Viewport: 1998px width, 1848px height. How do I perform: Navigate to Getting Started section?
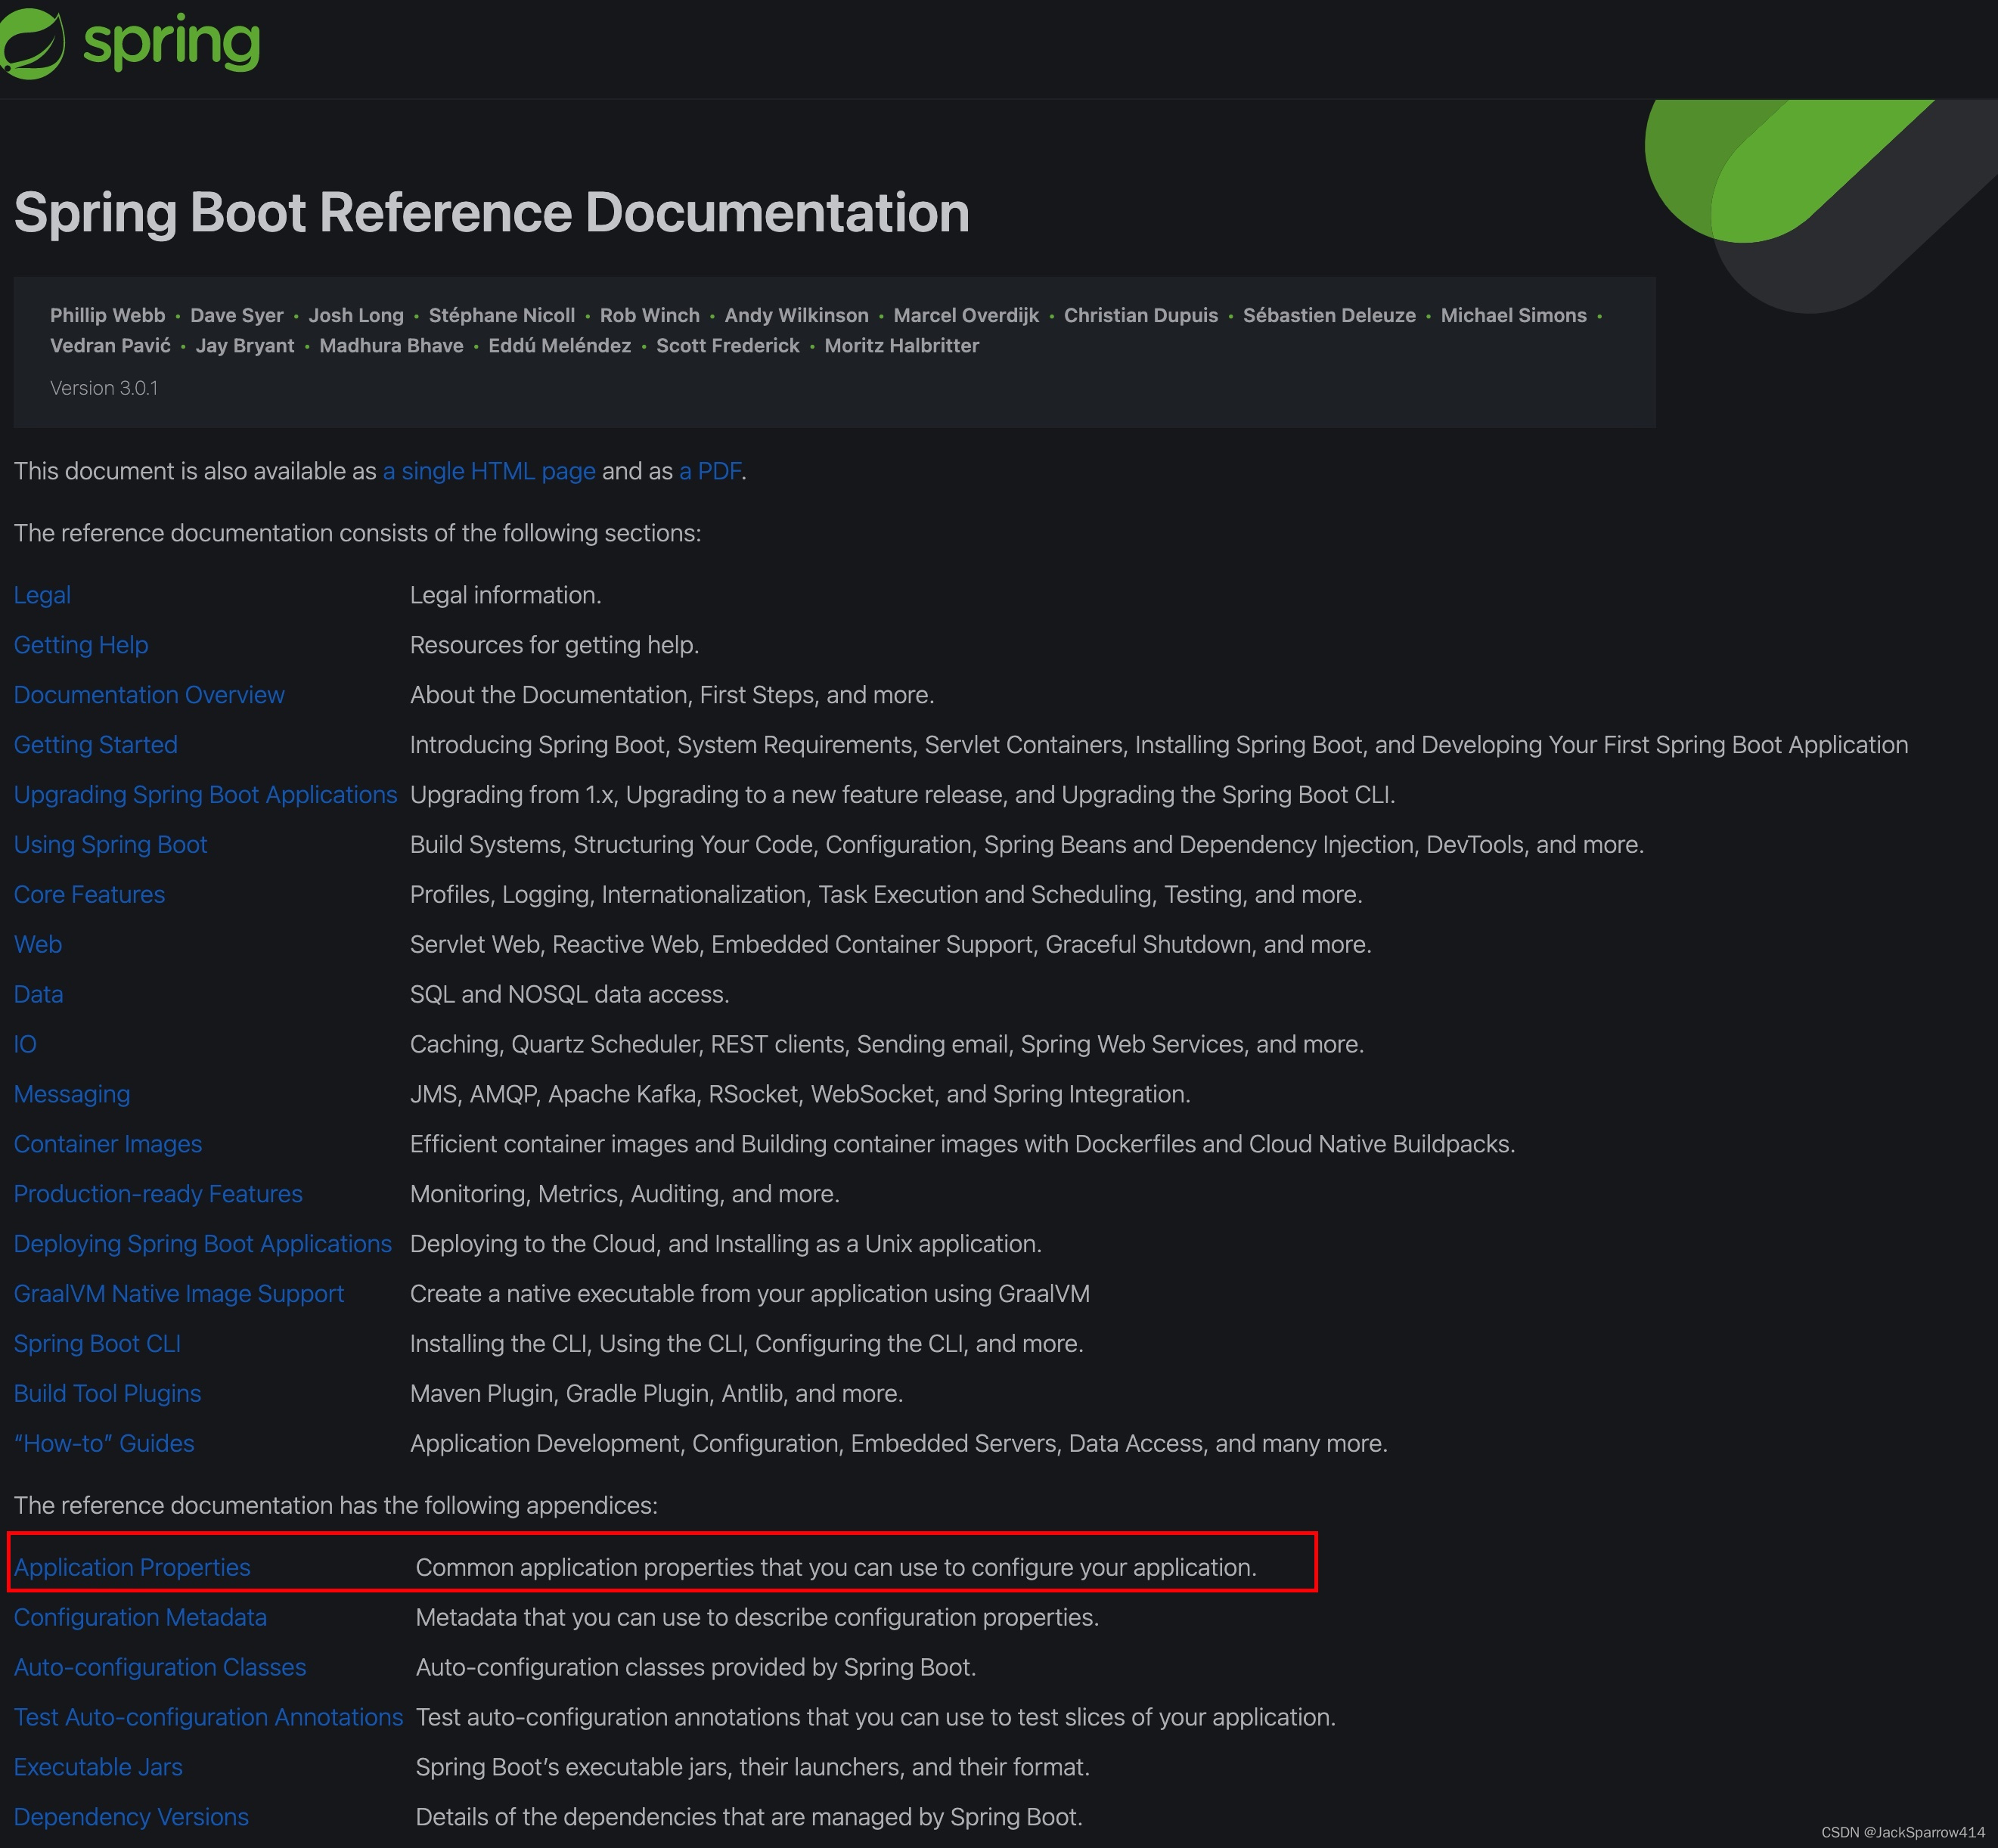(95, 745)
